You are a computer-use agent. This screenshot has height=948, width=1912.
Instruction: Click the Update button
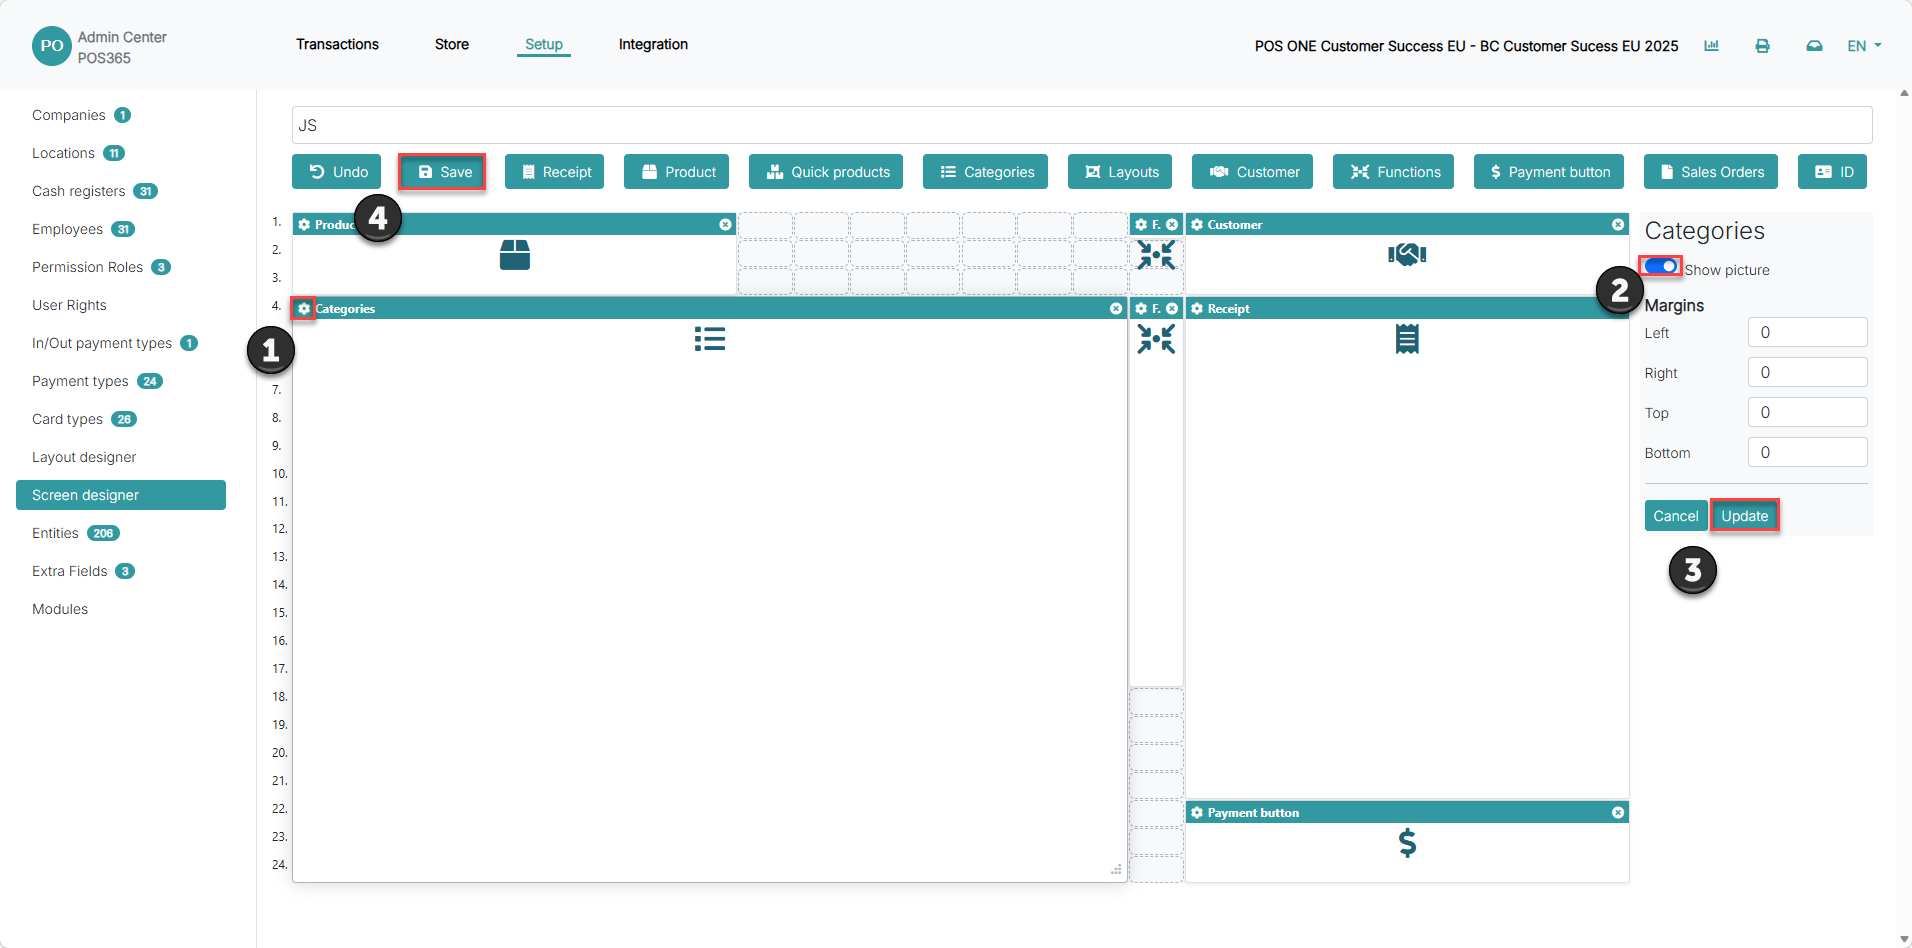click(1745, 516)
